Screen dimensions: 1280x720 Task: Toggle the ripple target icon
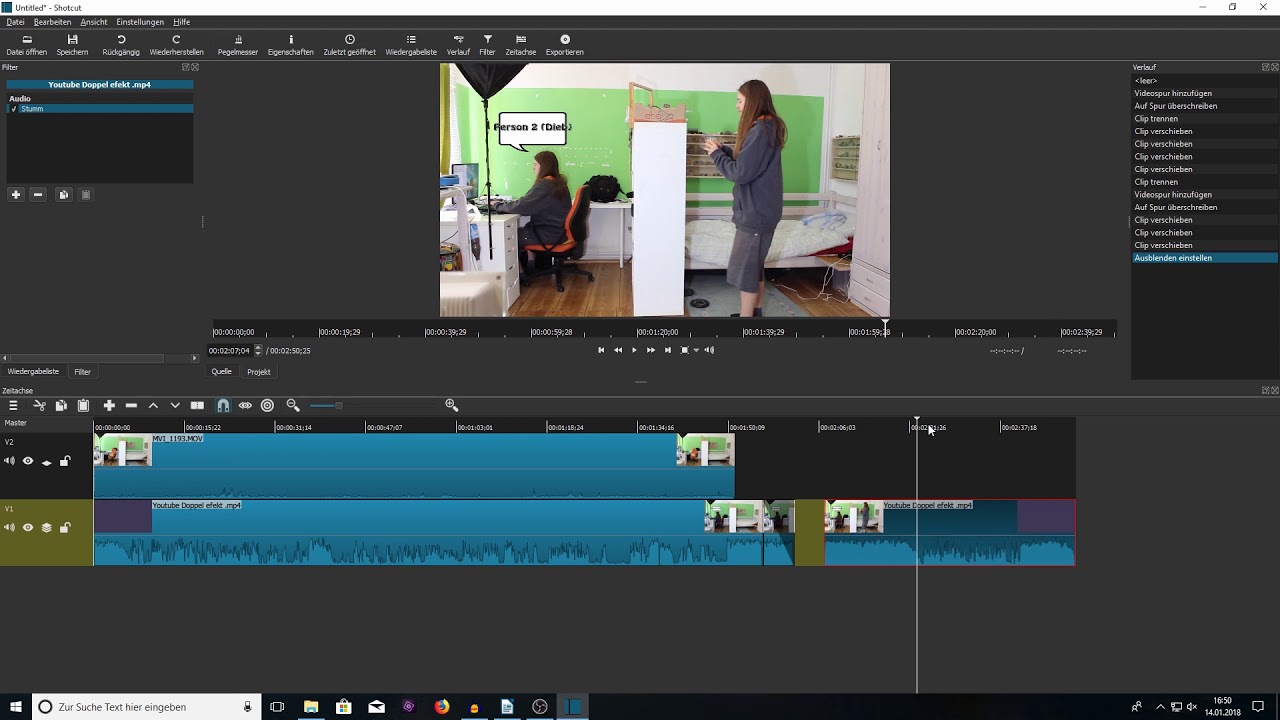[x=267, y=405]
